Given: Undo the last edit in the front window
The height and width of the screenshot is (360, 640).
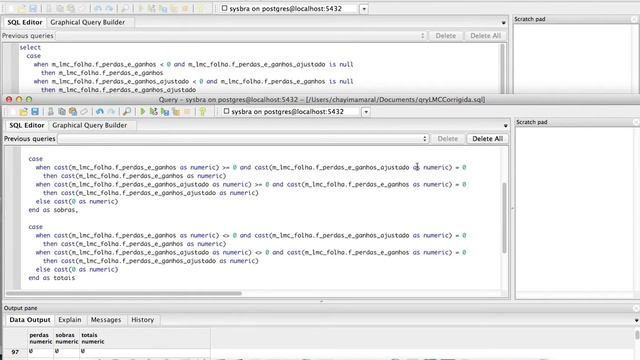Looking at the screenshot, I should tap(100, 111).
